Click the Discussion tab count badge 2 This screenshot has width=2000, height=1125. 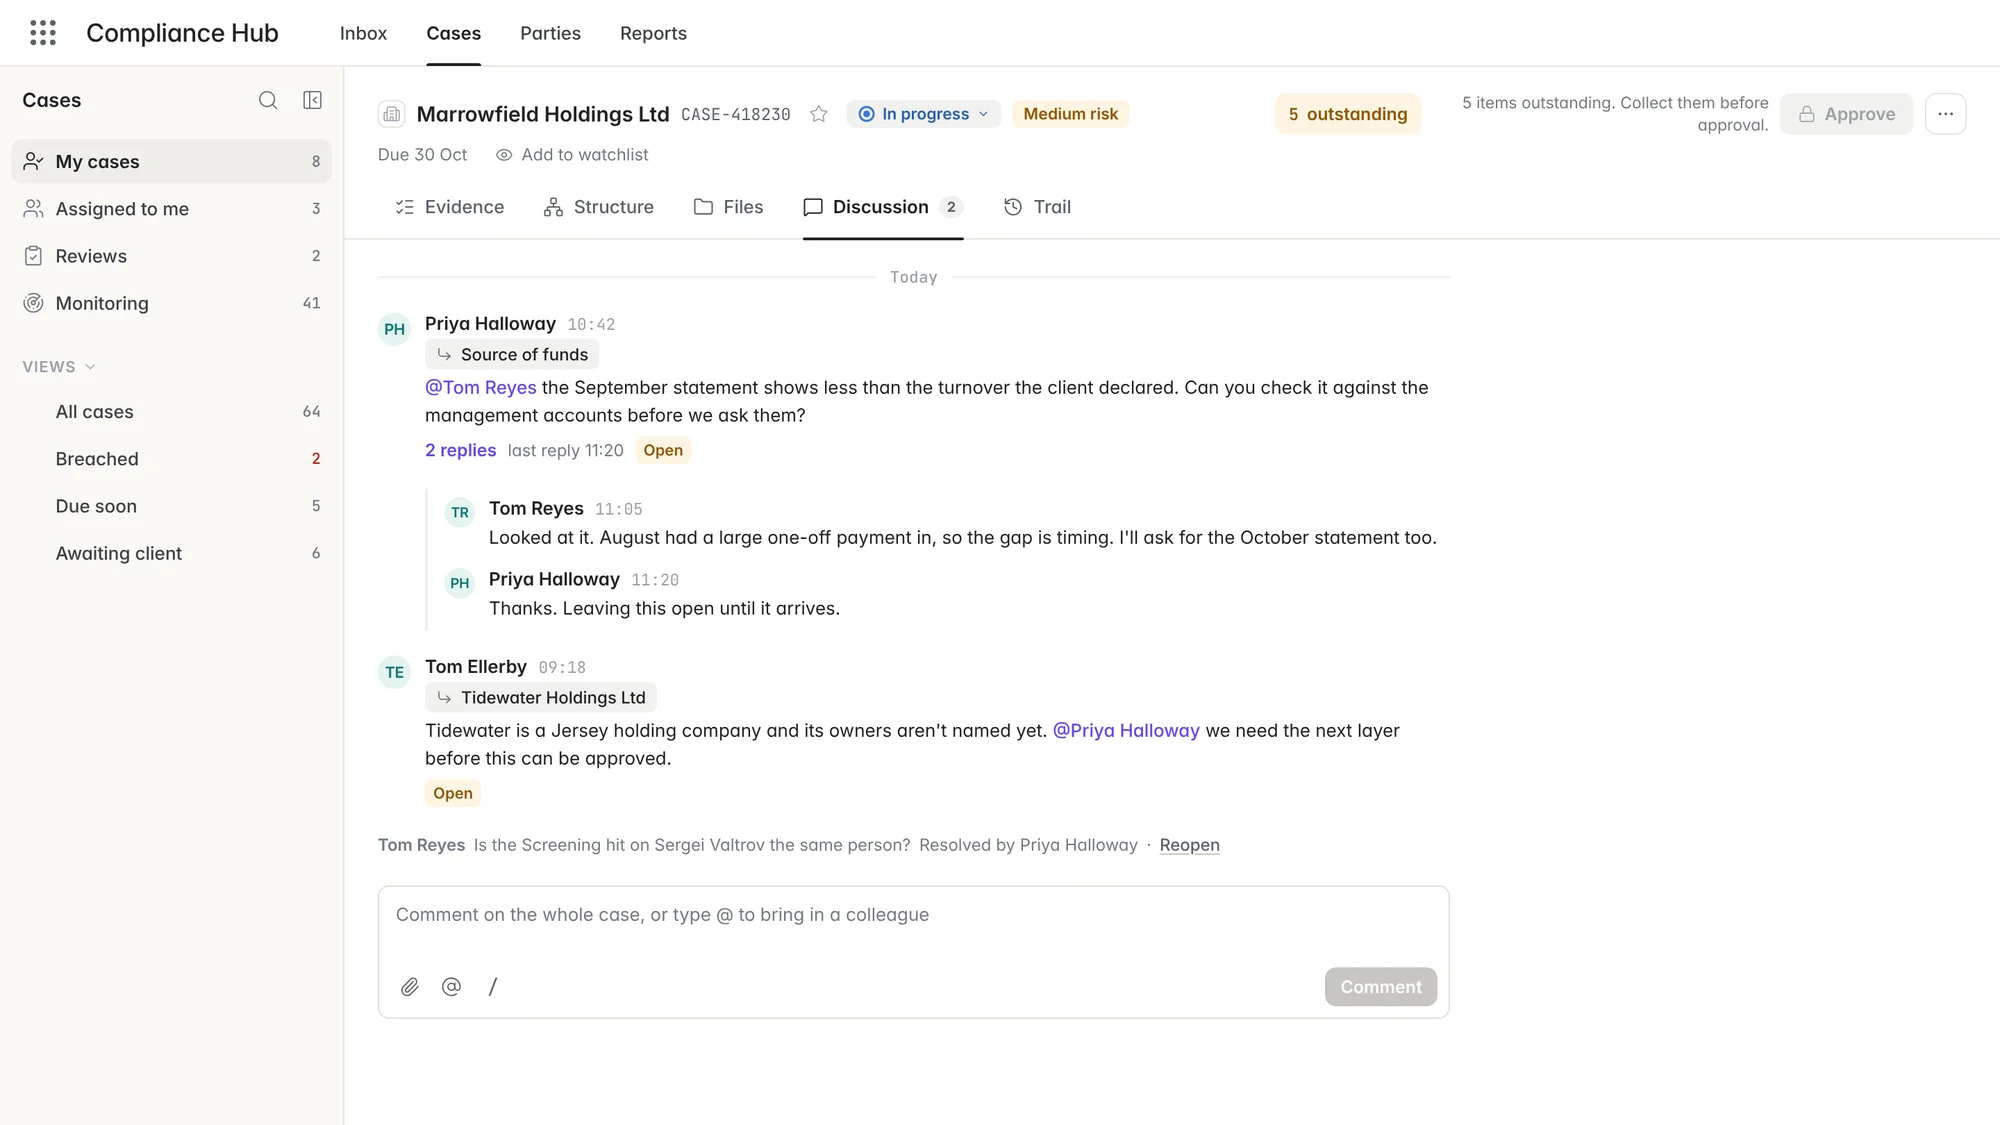[951, 207]
